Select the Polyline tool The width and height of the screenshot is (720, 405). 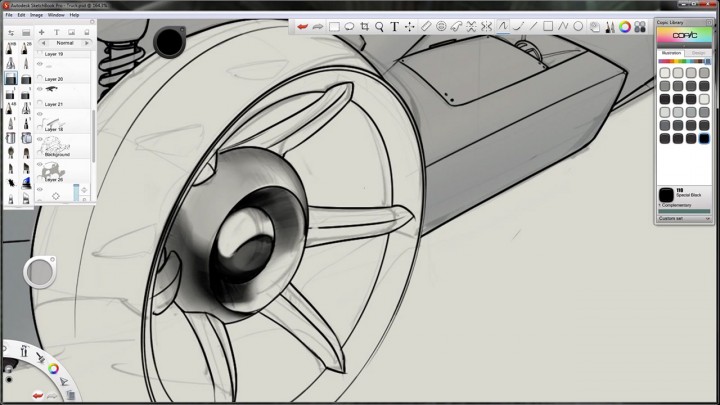pos(563,27)
